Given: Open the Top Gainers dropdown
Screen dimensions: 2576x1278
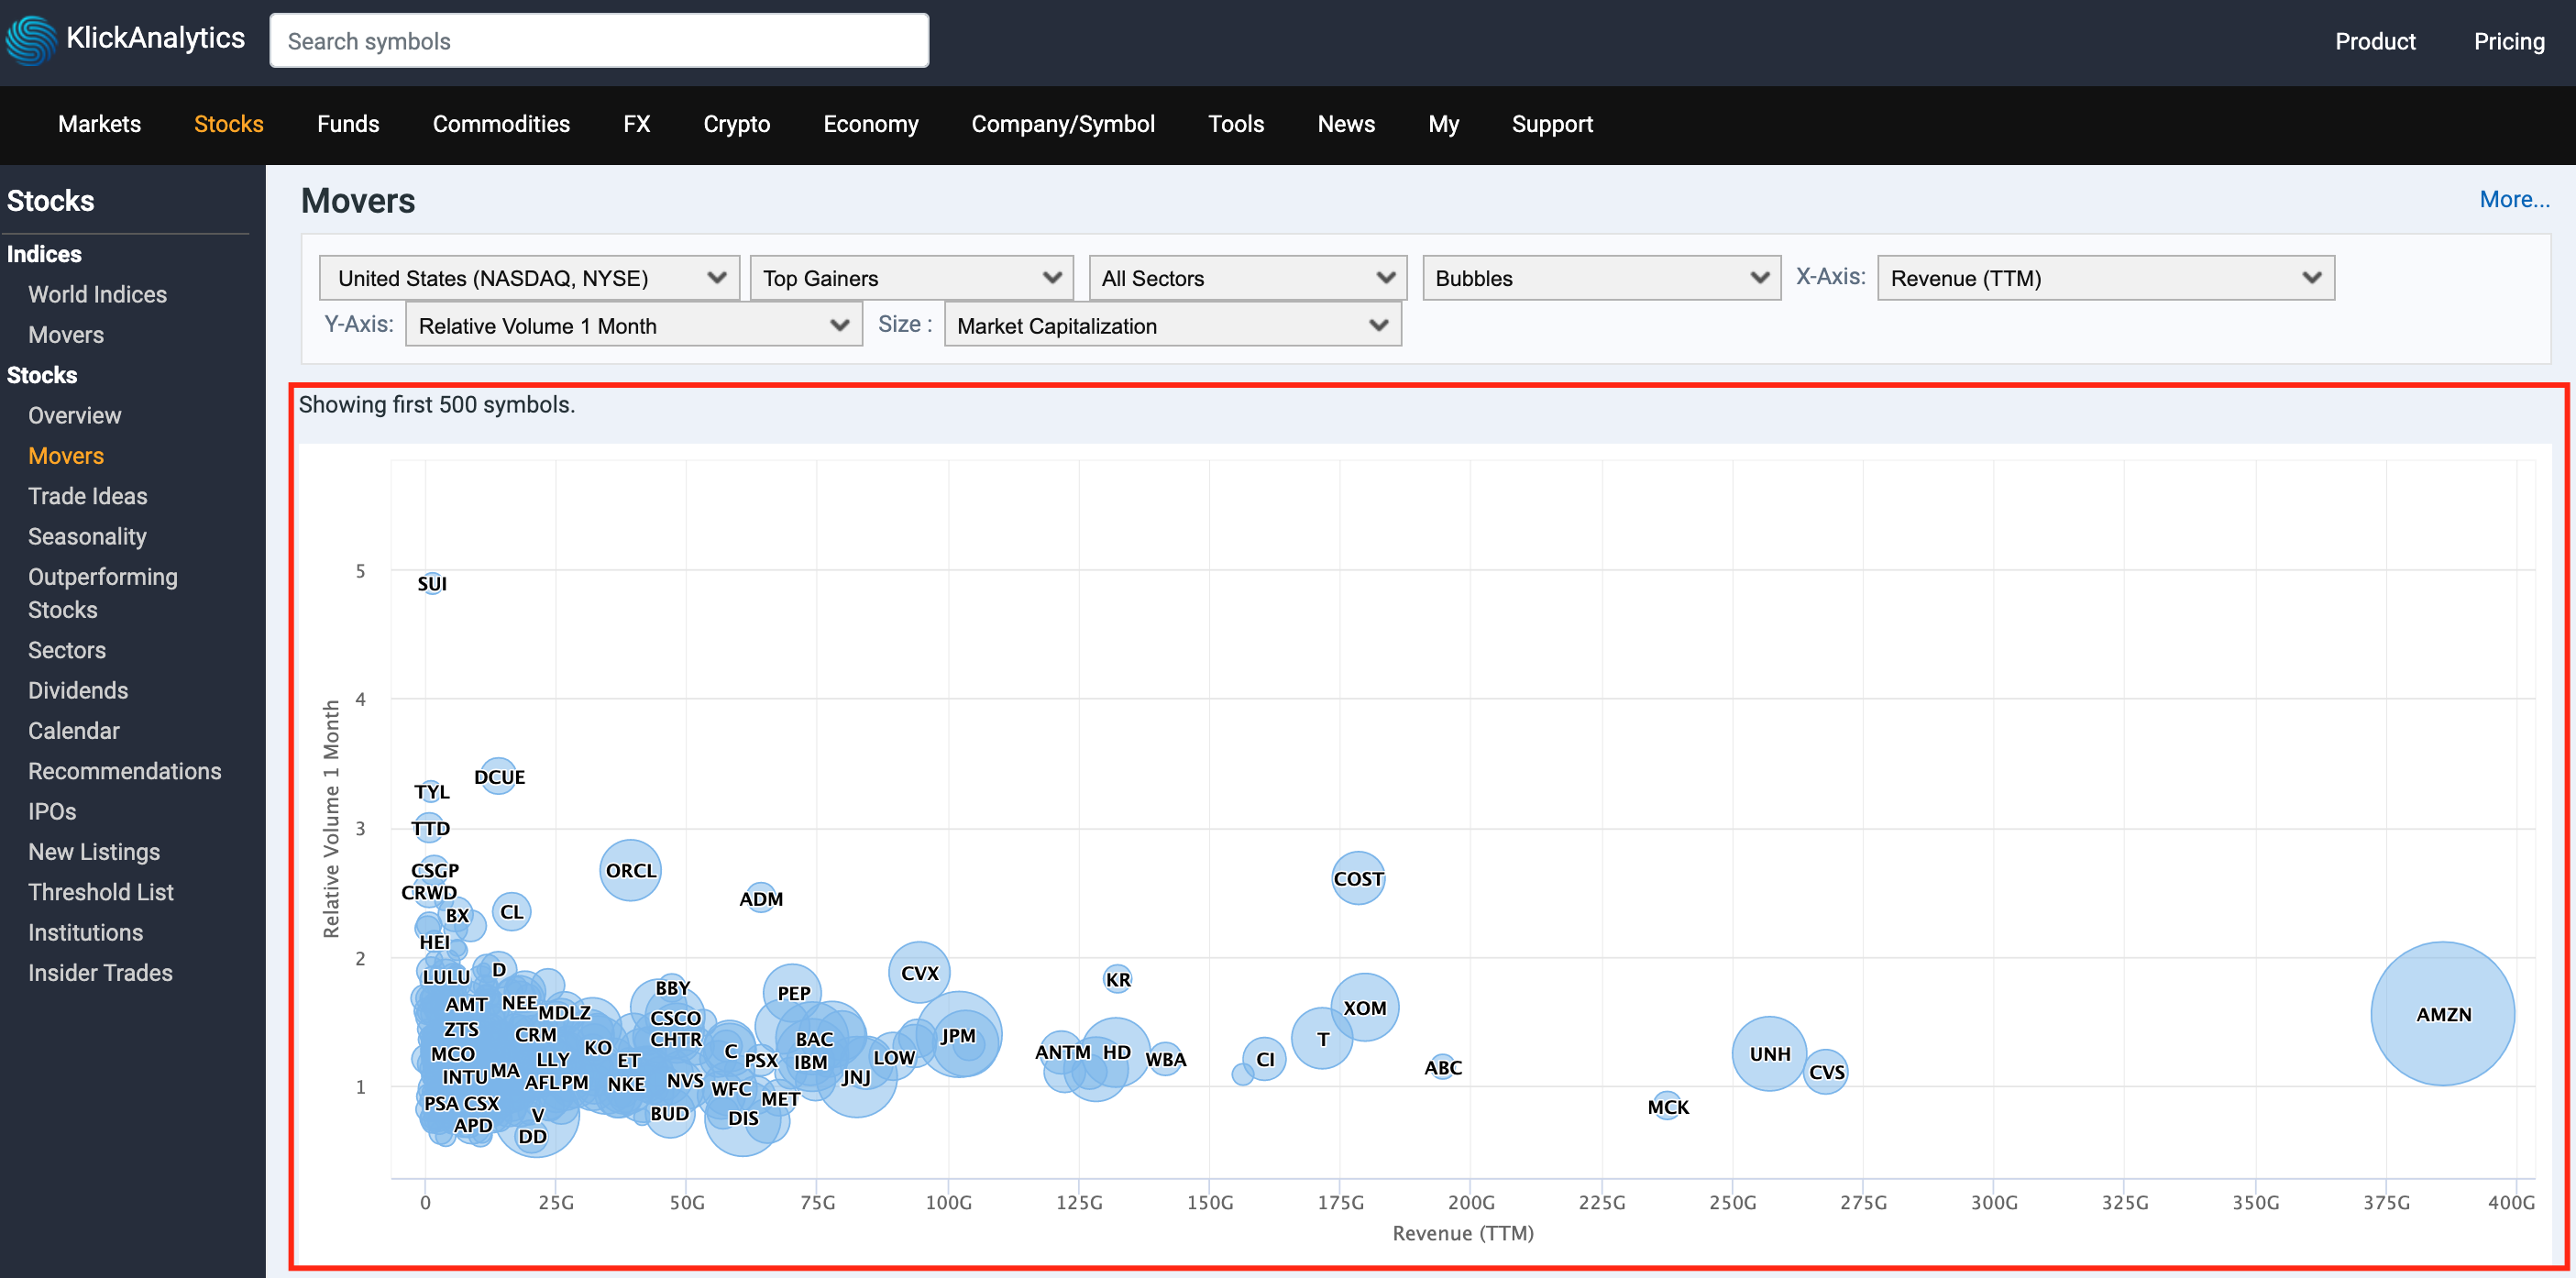Looking at the screenshot, I should pos(911,278).
